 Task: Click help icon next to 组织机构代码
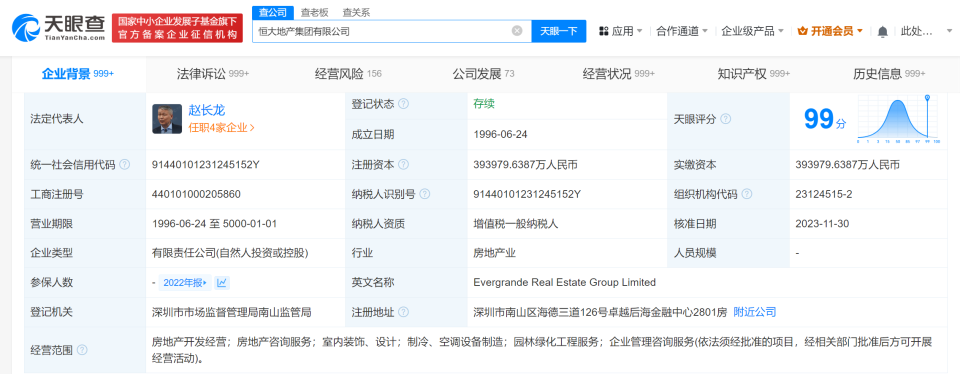(x=746, y=194)
